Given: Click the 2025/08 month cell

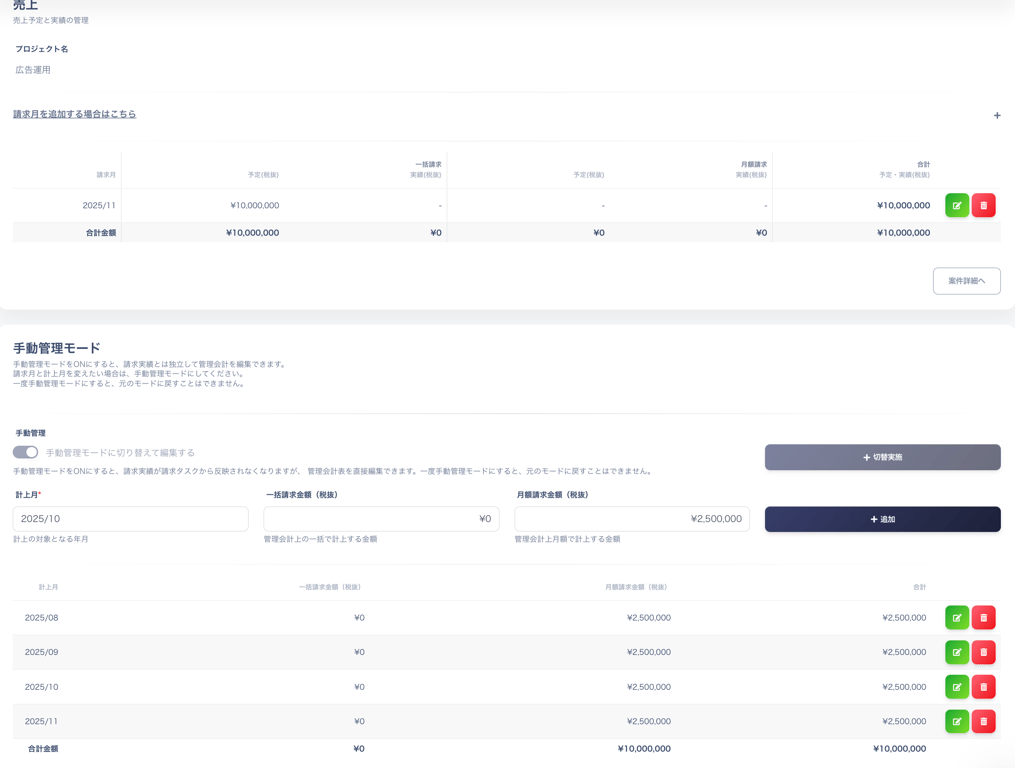Looking at the screenshot, I should tap(41, 618).
